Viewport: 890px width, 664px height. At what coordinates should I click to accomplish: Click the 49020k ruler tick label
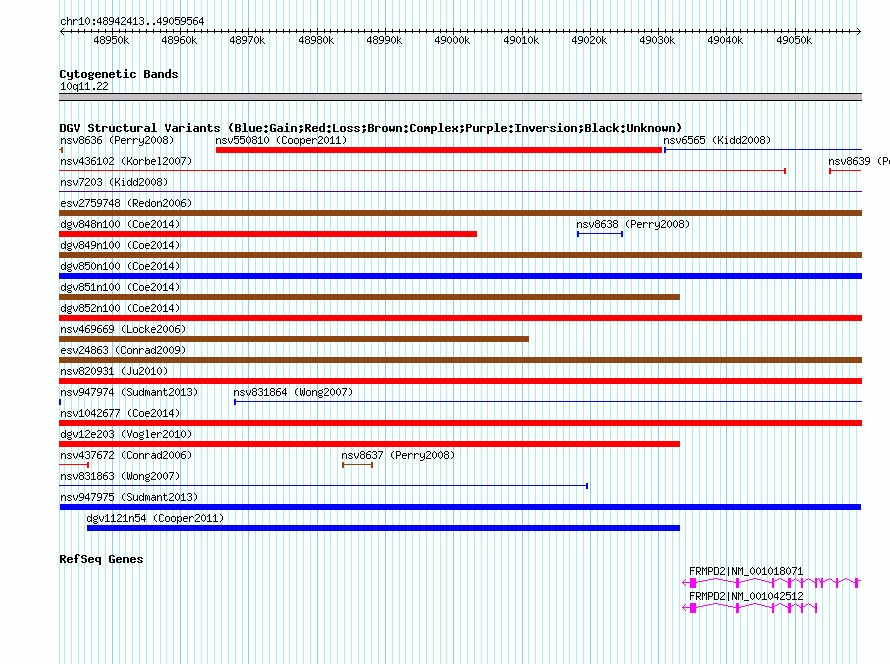tap(589, 40)
